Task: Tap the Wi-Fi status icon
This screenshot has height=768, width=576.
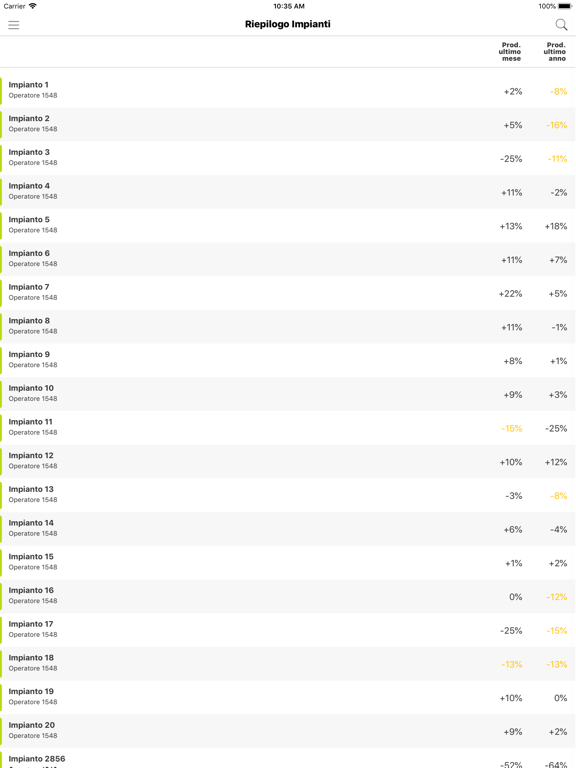Action: [x=32, y=6]
